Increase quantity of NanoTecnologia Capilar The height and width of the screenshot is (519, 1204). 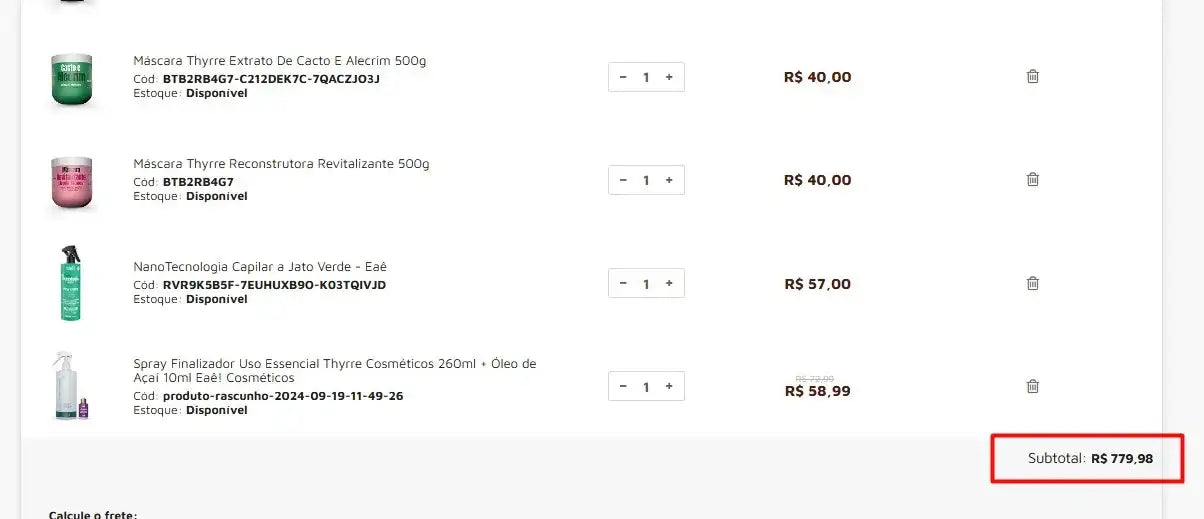click(x=669, y=283)
